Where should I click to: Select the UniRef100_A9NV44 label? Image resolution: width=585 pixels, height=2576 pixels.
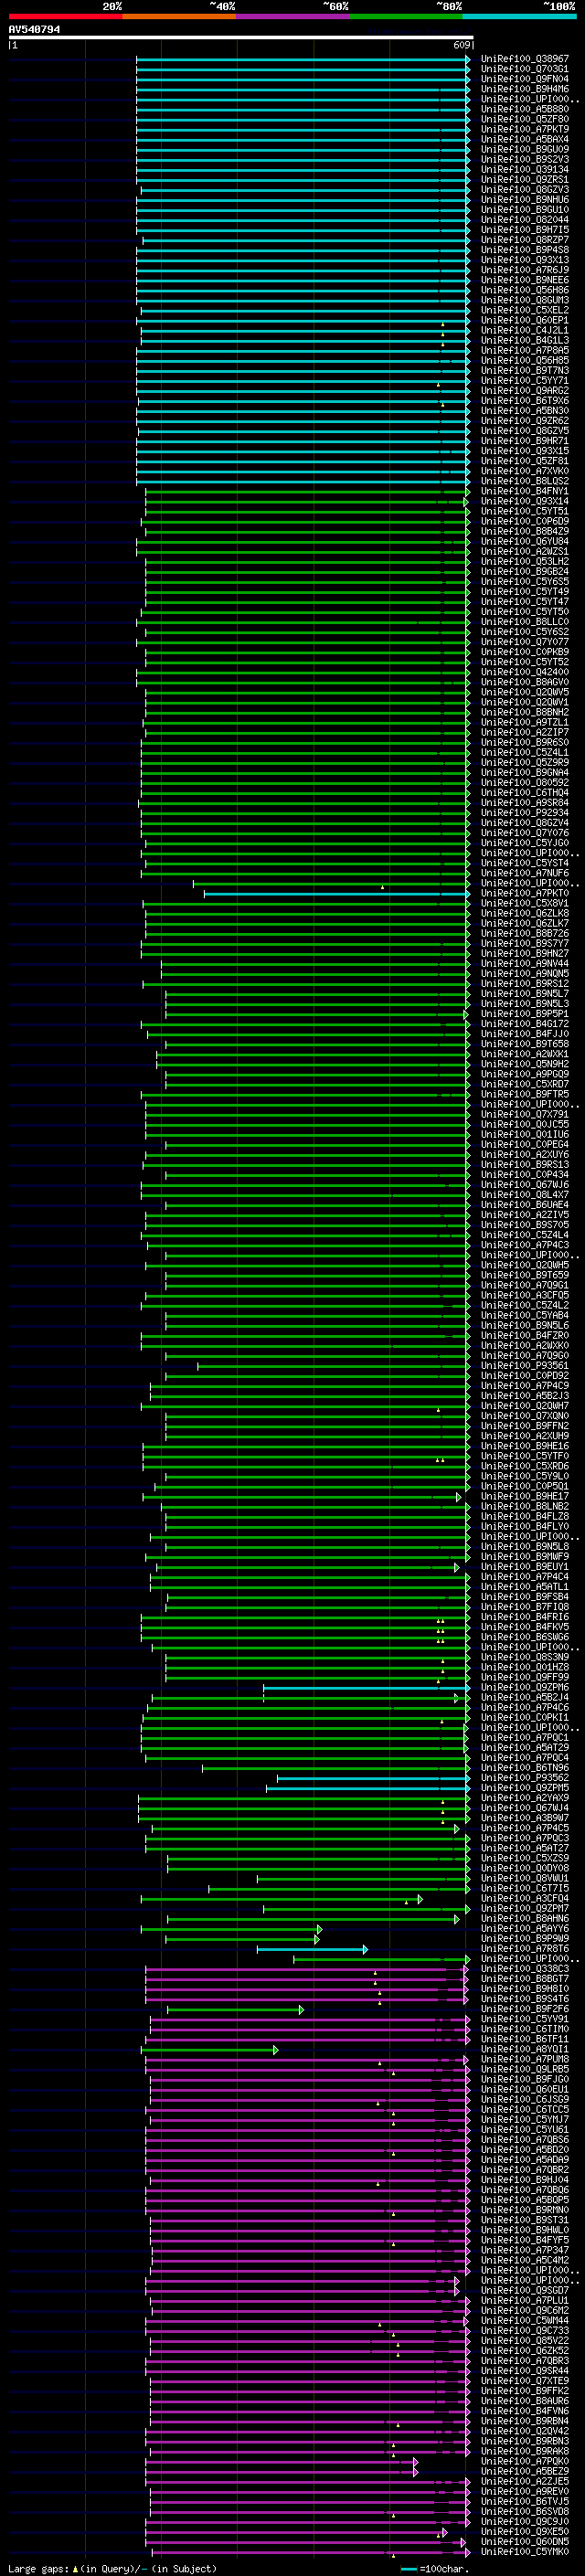[525, 963]
